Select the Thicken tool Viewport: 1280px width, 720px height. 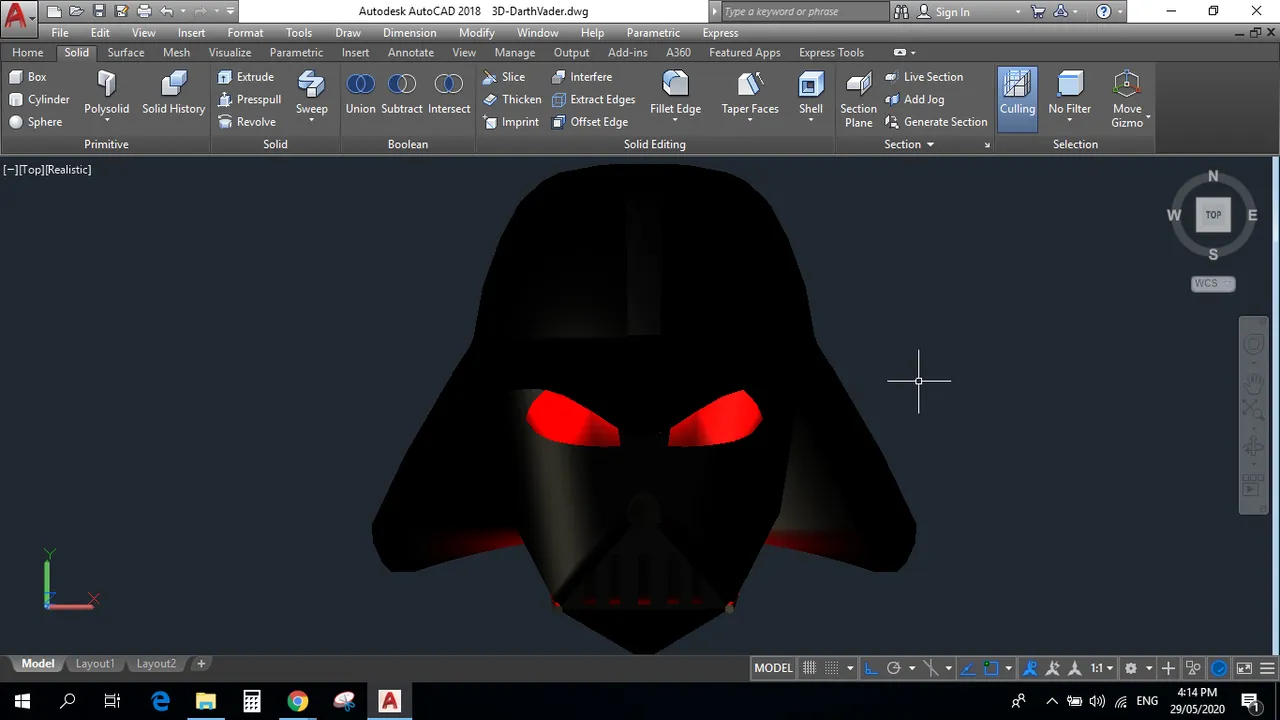point(512,99)
